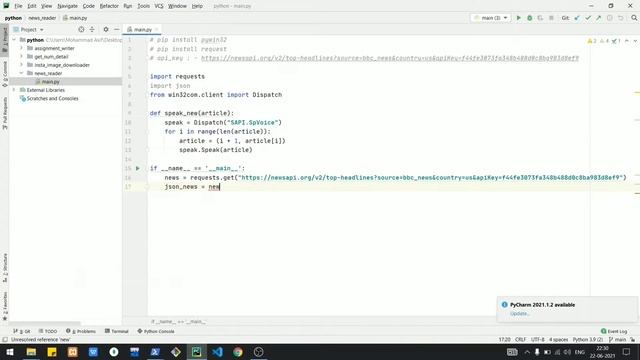
Task: Jump to previous highlighted error arrow
Action: click(x=627, y=41)
